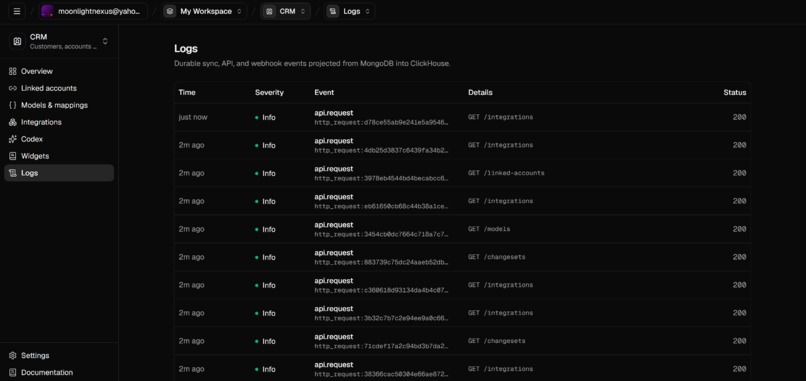Select Logs in the sidebar
The image size is (806, 381).
coord(59,173)
